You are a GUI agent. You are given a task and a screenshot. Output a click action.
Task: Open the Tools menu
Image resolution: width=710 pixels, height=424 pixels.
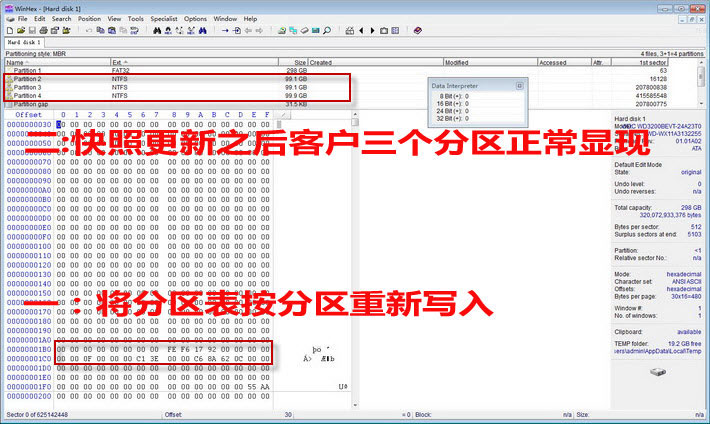[135, 19]
